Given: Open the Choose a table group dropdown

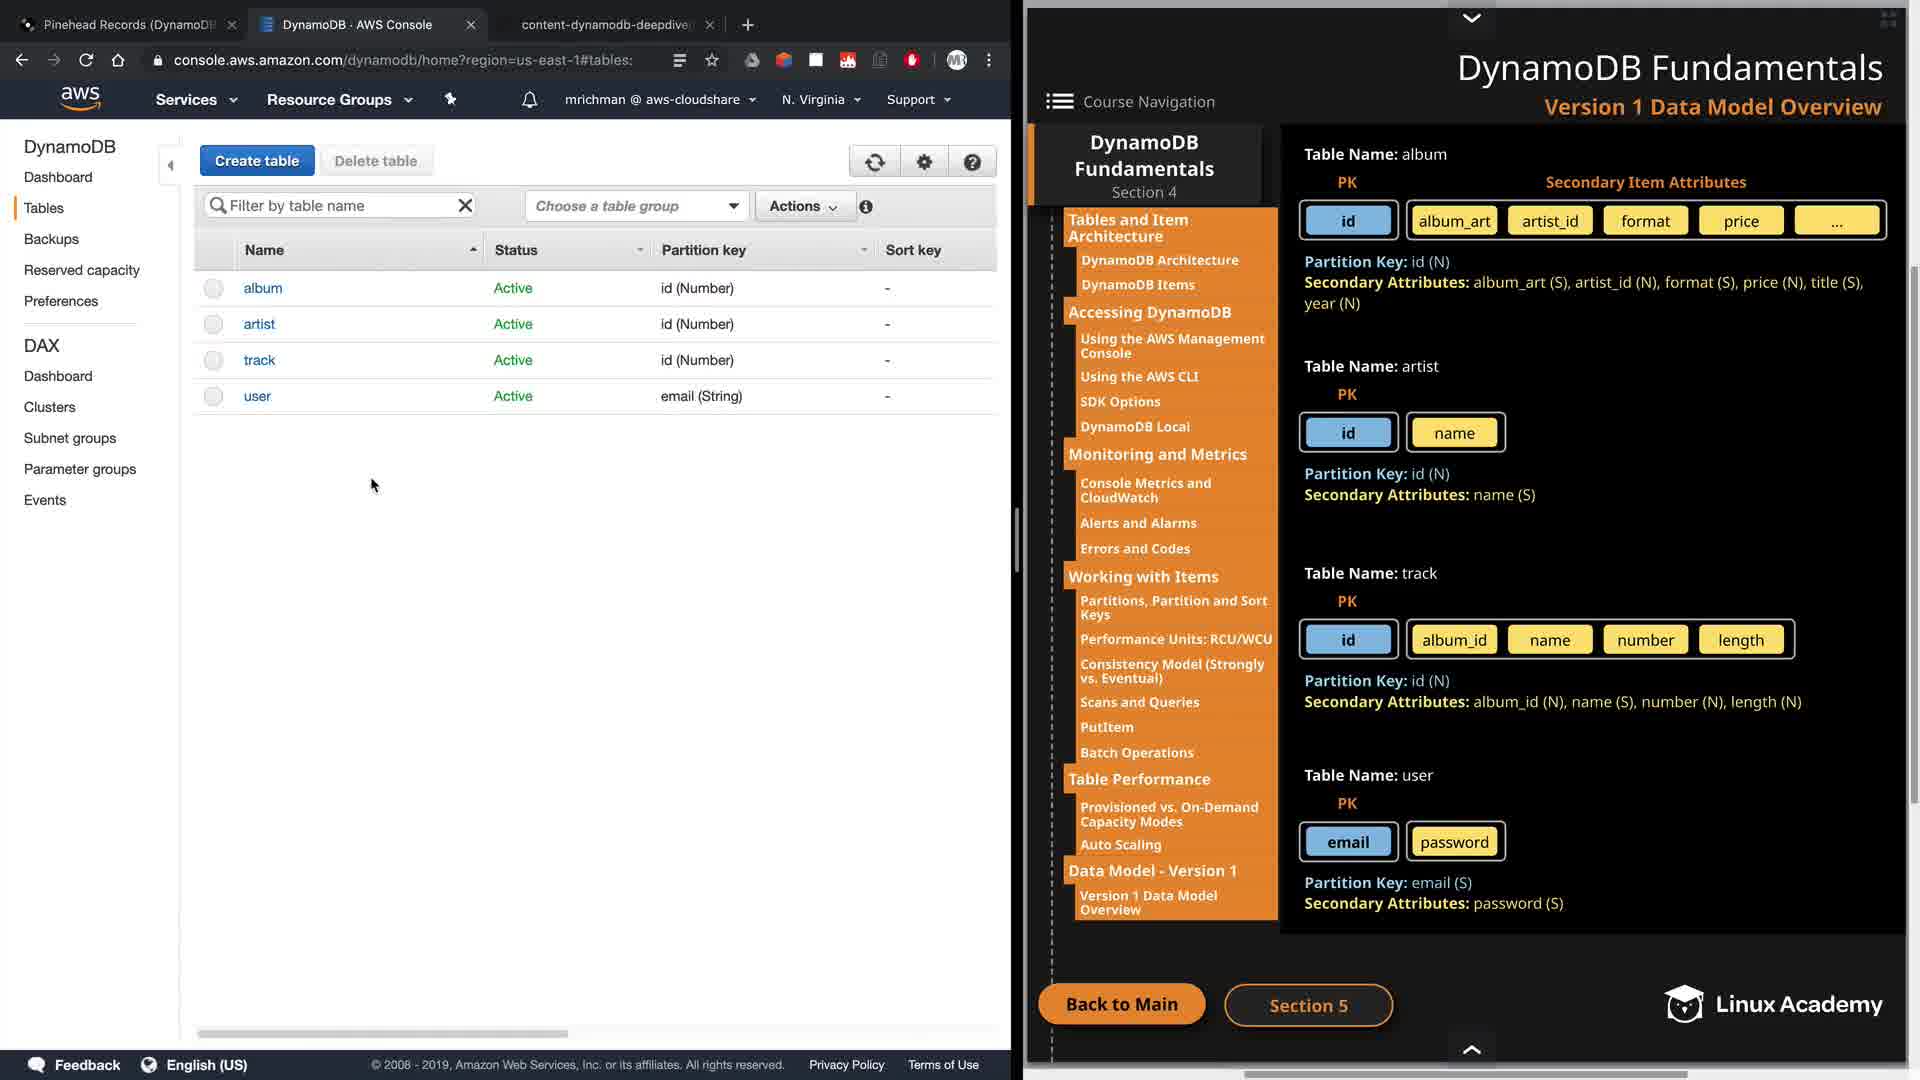Looking at the screenshot, I should coord(636,206).
